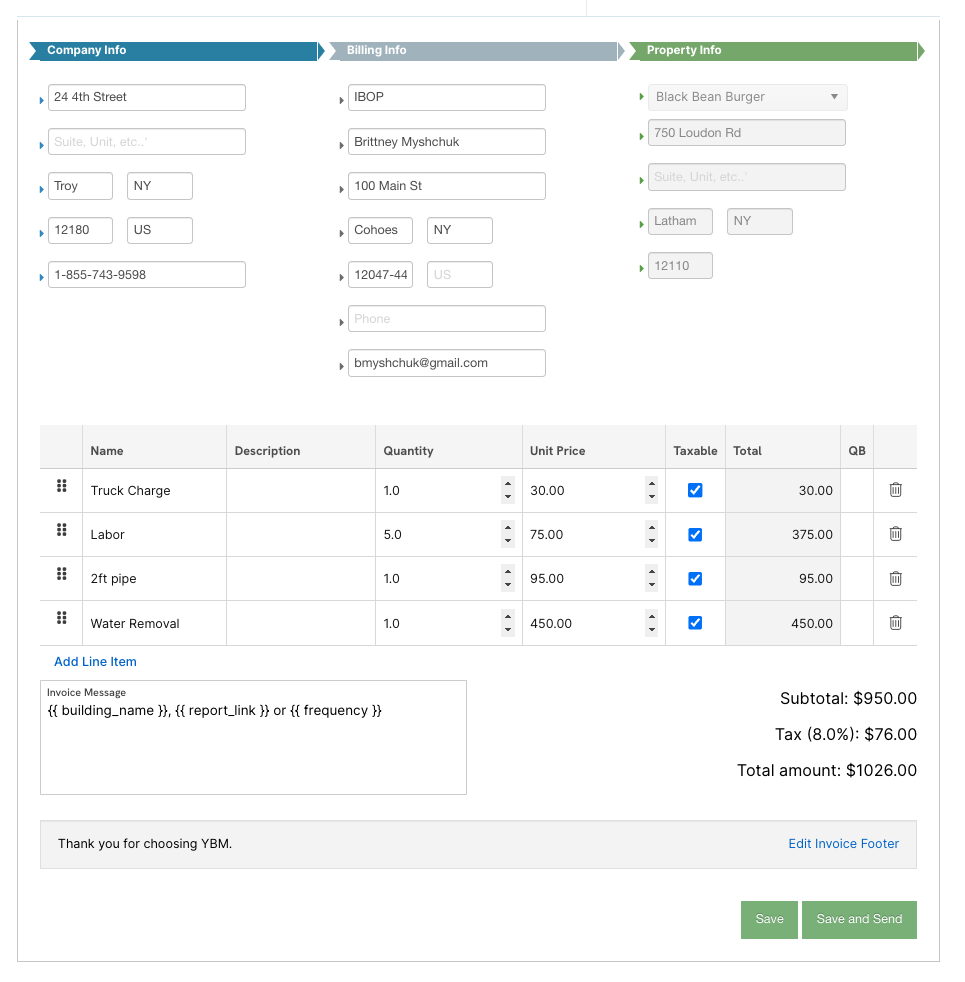Click trash icon for 2ft pipe row
Screen dimensions: 965x982
pos(895,579)
